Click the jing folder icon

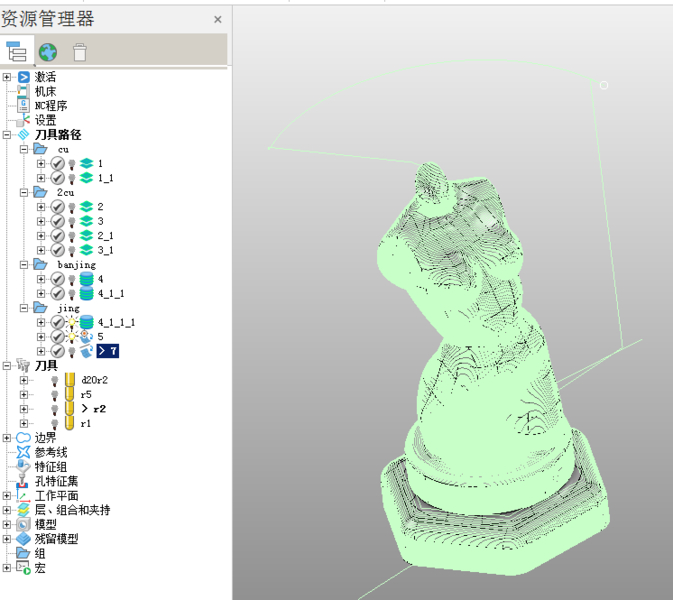(x=40, y=308)
